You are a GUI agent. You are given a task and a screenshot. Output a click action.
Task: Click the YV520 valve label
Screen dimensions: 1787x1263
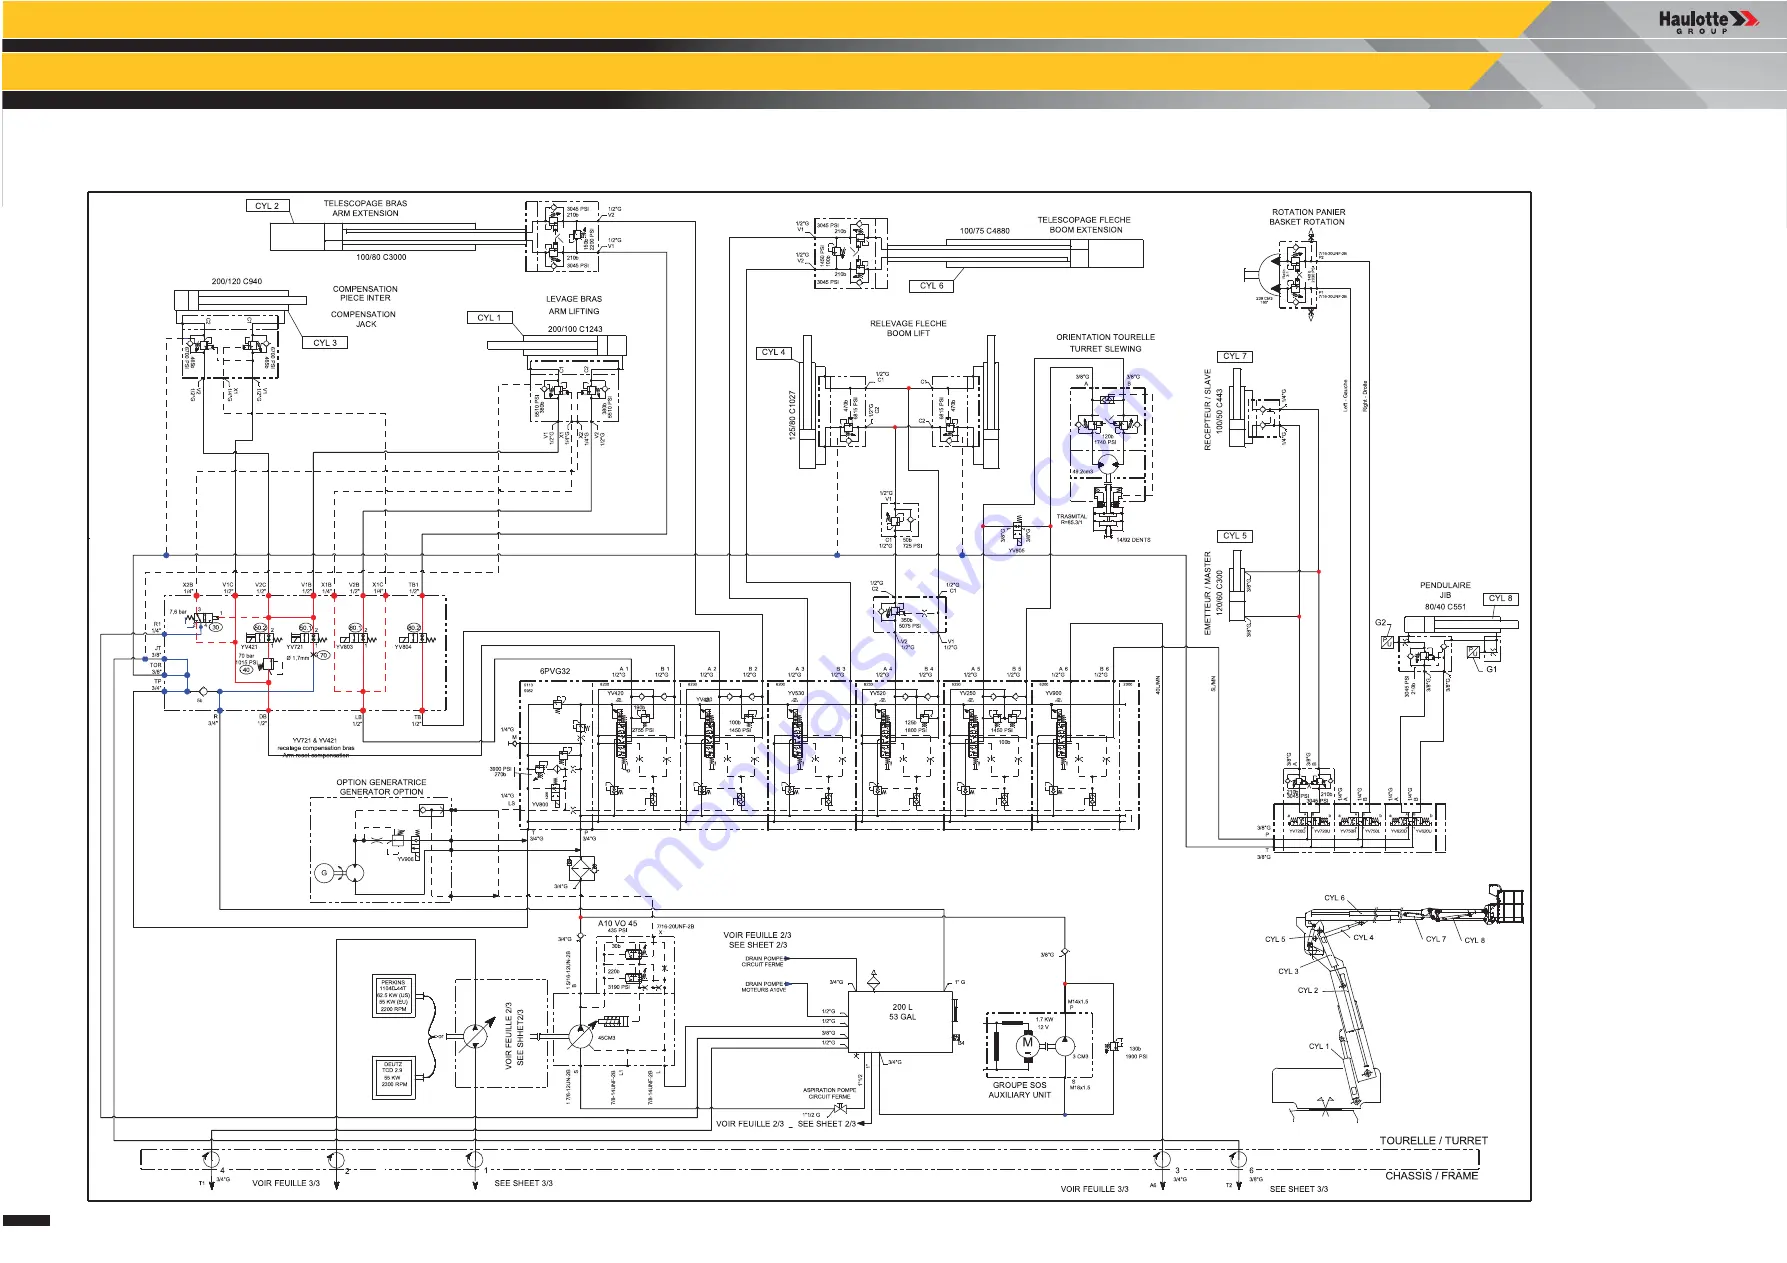[x=877, y=693]
